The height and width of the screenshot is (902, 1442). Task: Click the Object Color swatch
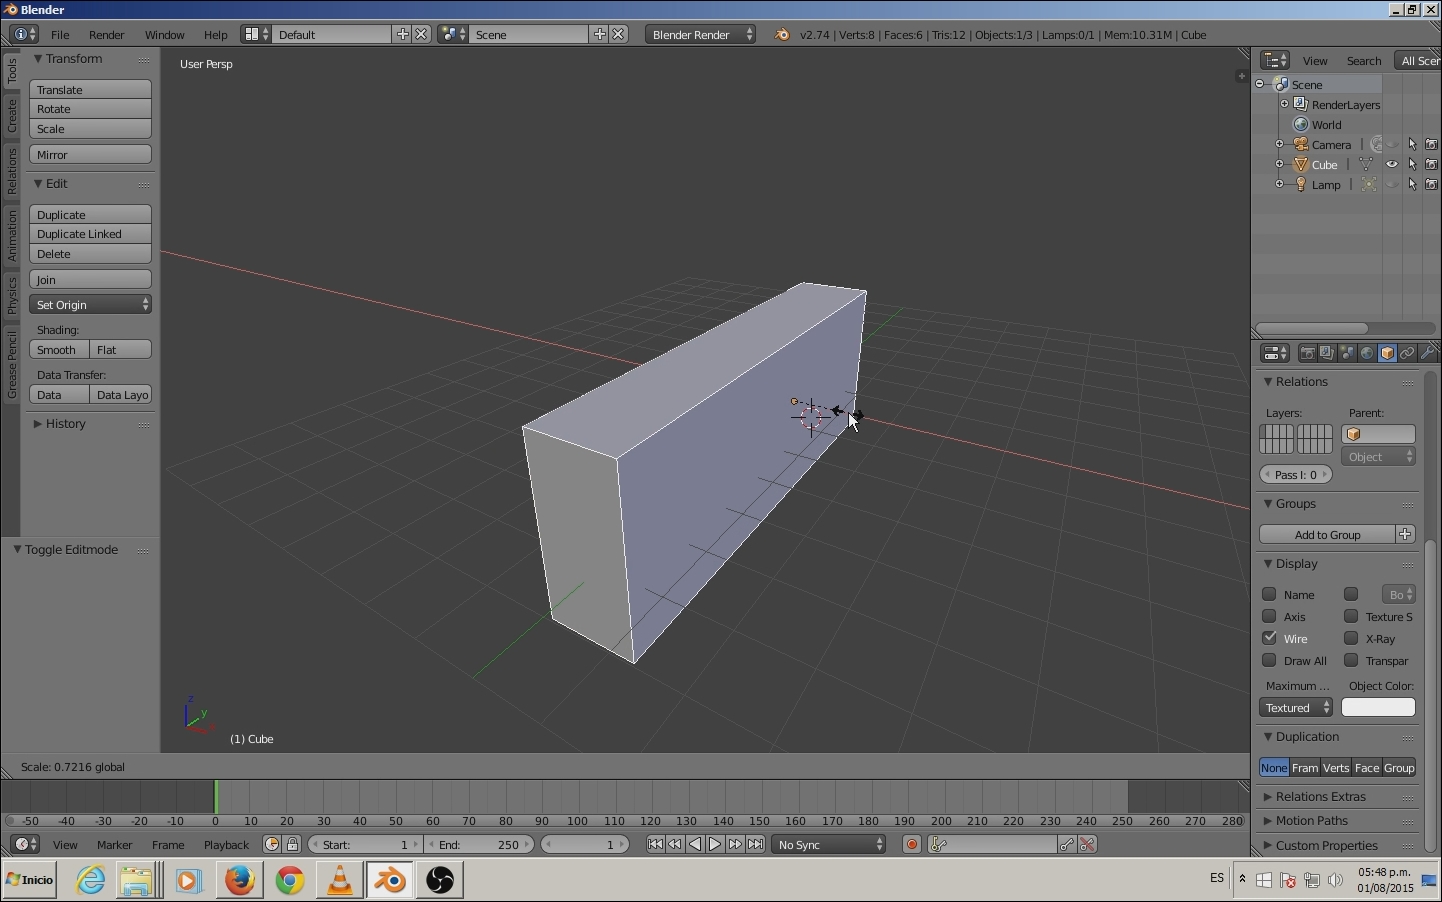[1378, 708]
